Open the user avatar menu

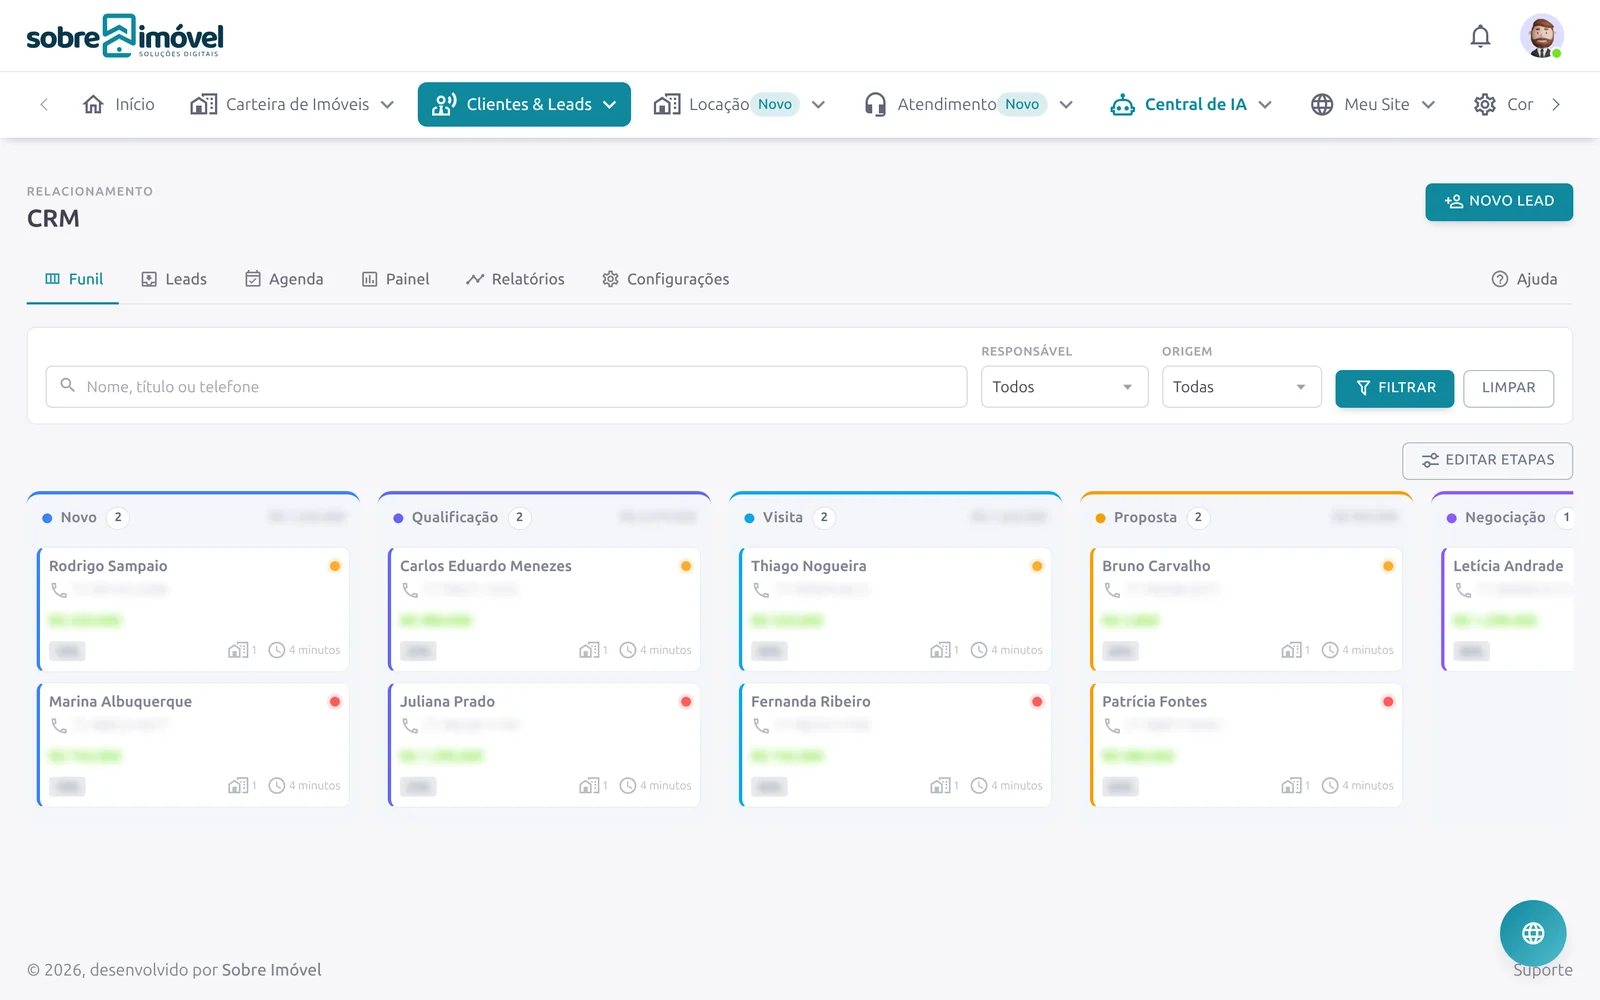(1541, 36)
